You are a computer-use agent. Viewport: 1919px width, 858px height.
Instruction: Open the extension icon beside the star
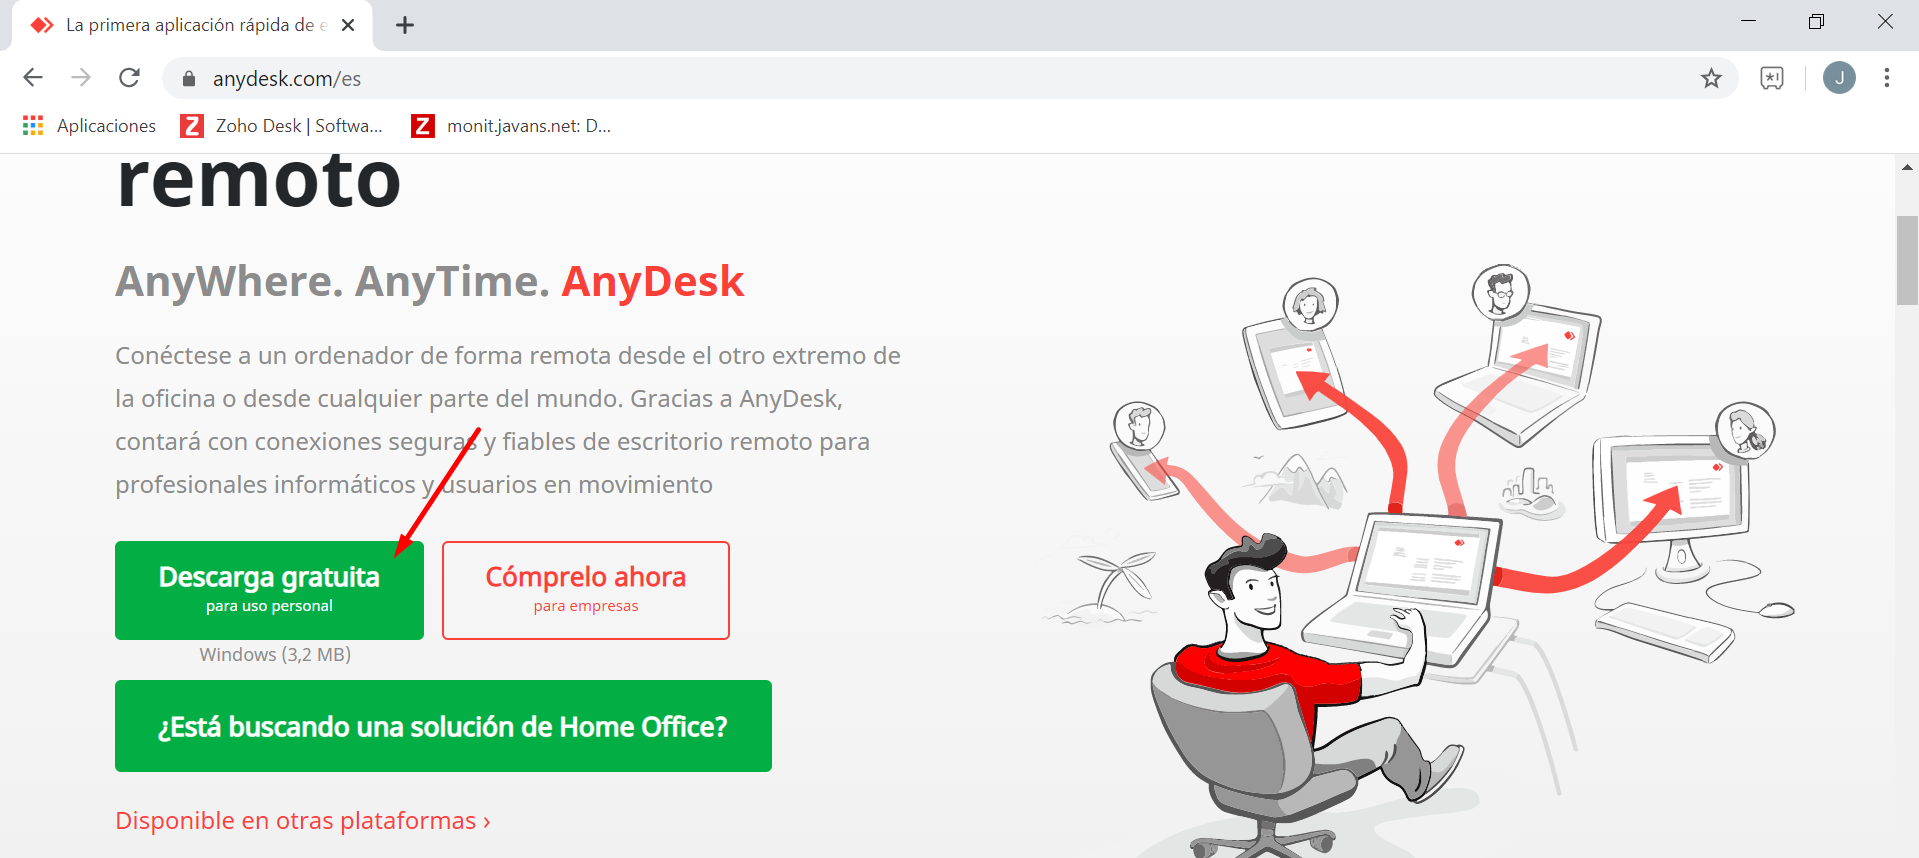click(x=1771, y=78)
